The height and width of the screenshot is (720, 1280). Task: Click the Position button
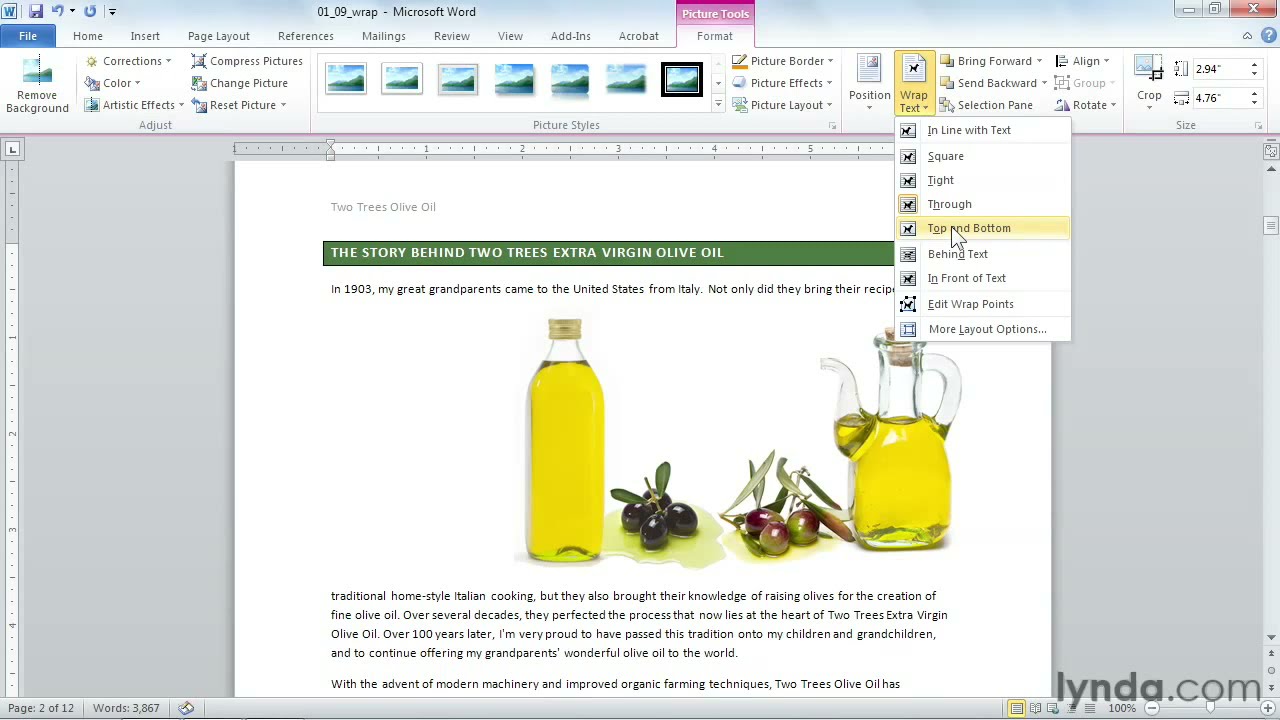pos(869,84)
